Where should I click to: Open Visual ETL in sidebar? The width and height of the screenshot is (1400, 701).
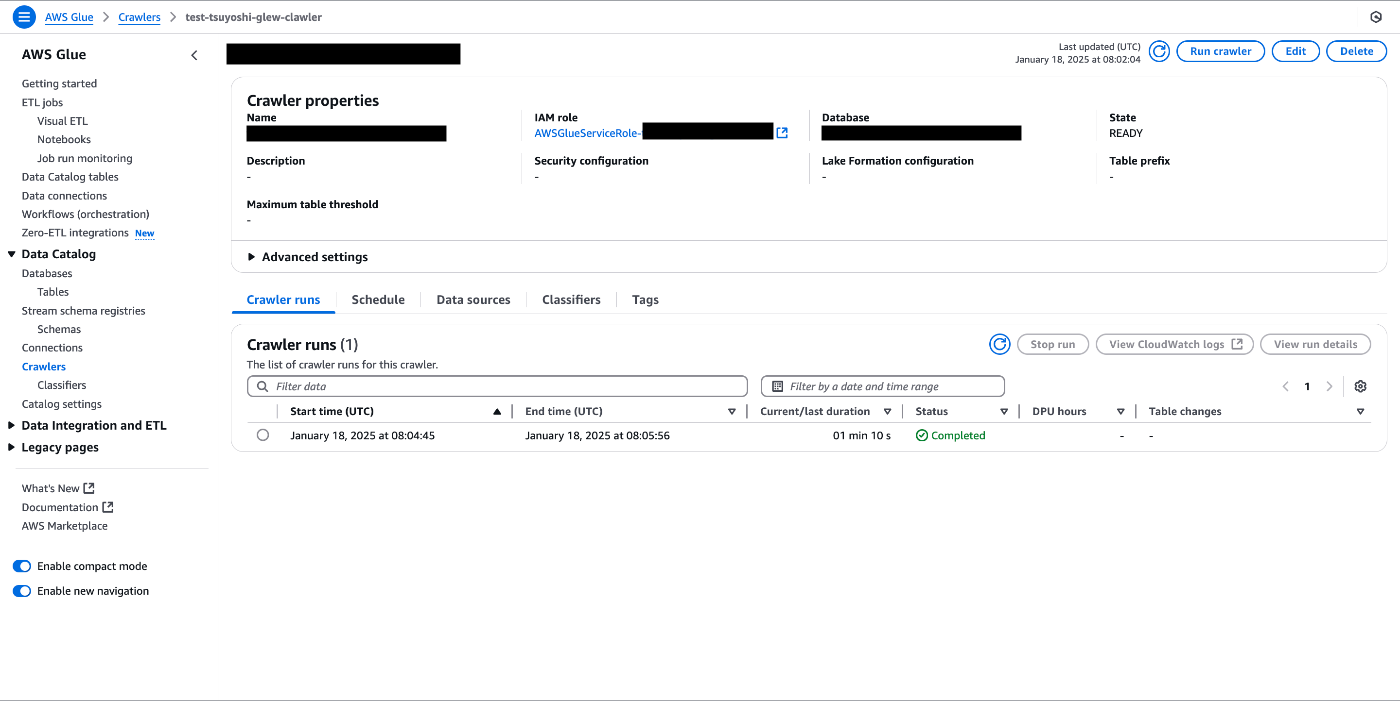62,121
